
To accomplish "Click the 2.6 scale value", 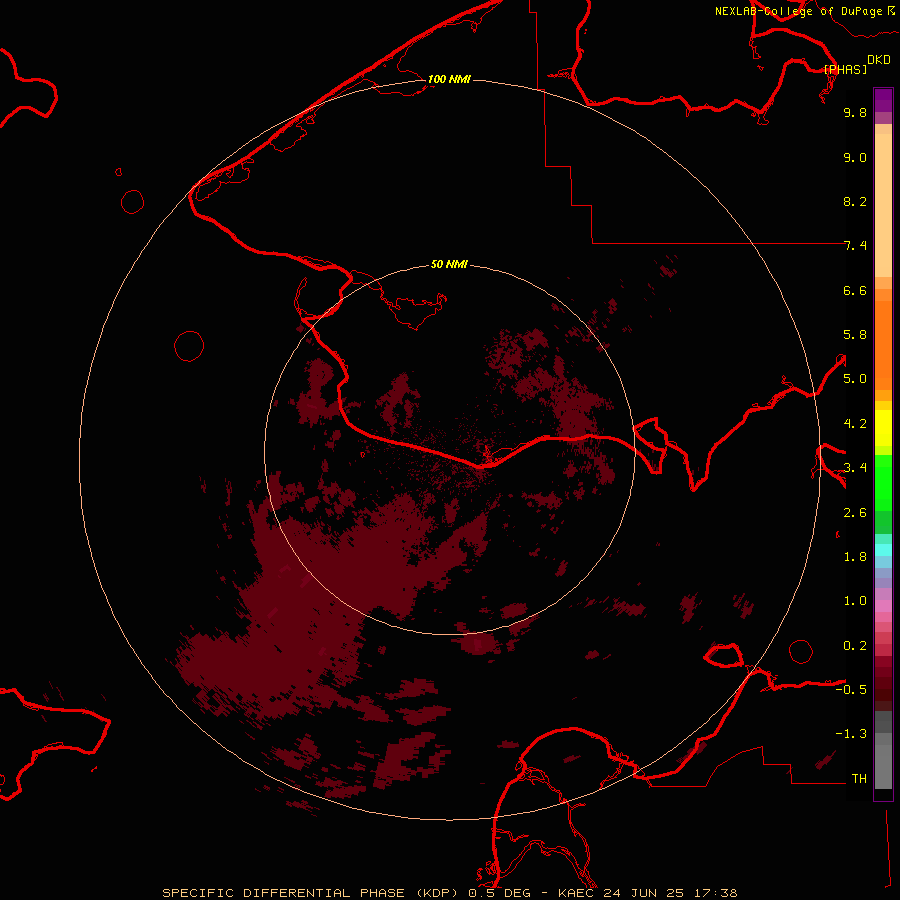I will pyautogui.click(x=855, y=513).
